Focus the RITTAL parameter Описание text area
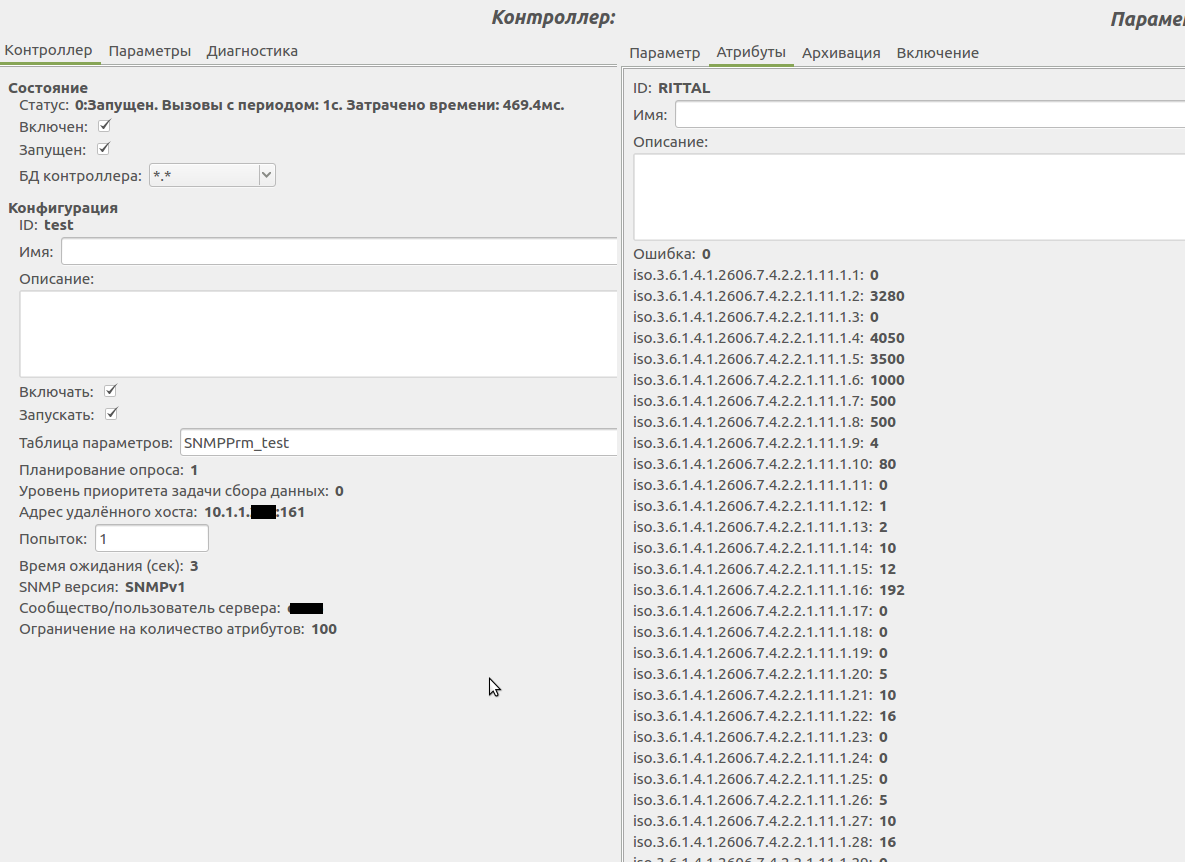This screenshot has width=1185, height=862. tap(908, 197)
